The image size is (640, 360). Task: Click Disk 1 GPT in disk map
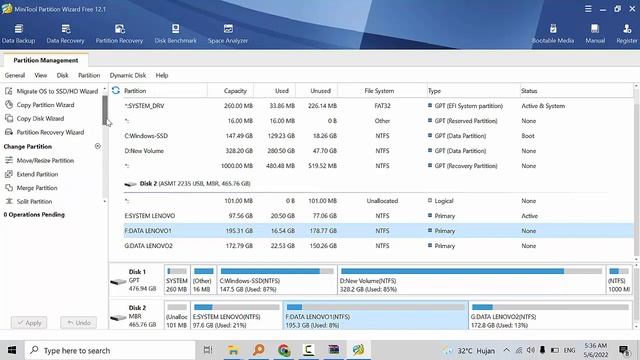[x=136, y=280]
